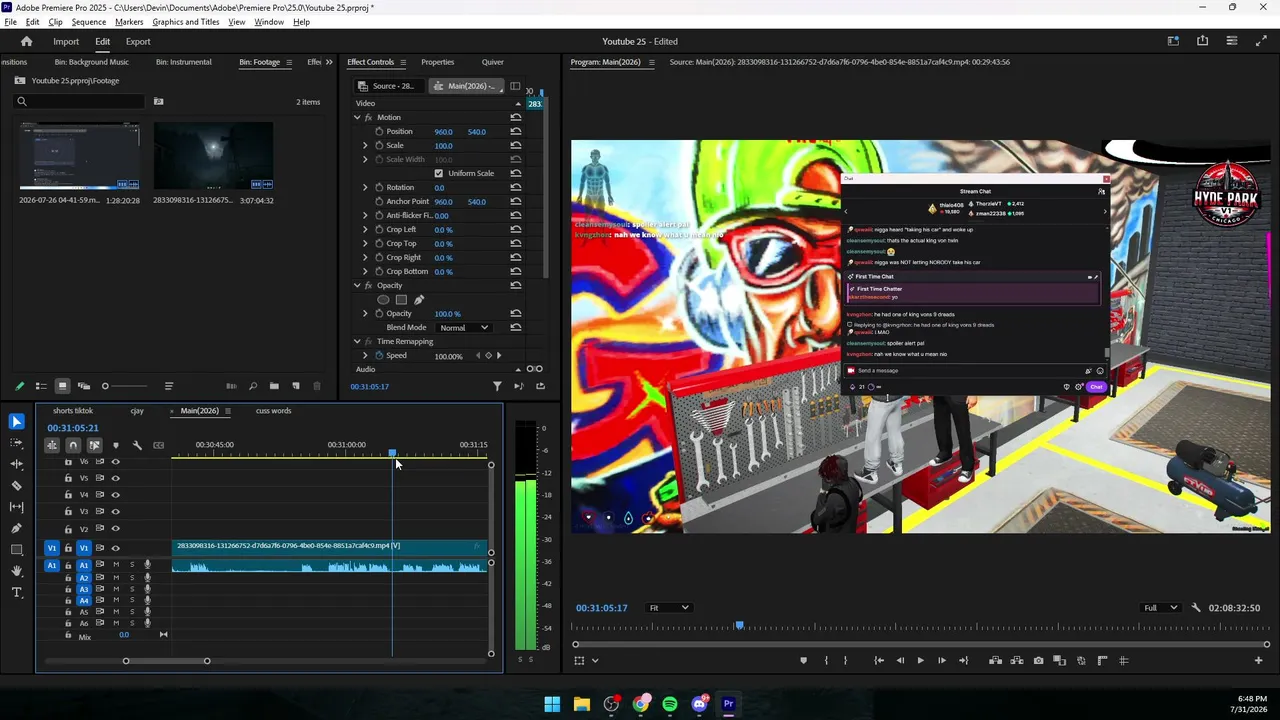1280x720 pixels.
Task: Click the Opacity value 100.0 %
Action: tap(447, 313)
